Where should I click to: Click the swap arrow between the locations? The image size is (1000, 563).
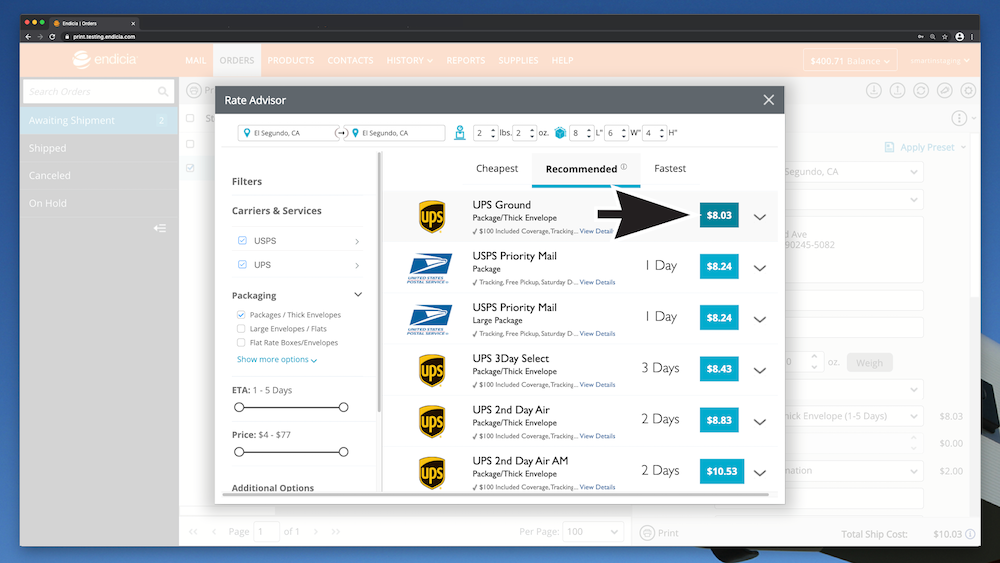[341, 133]
